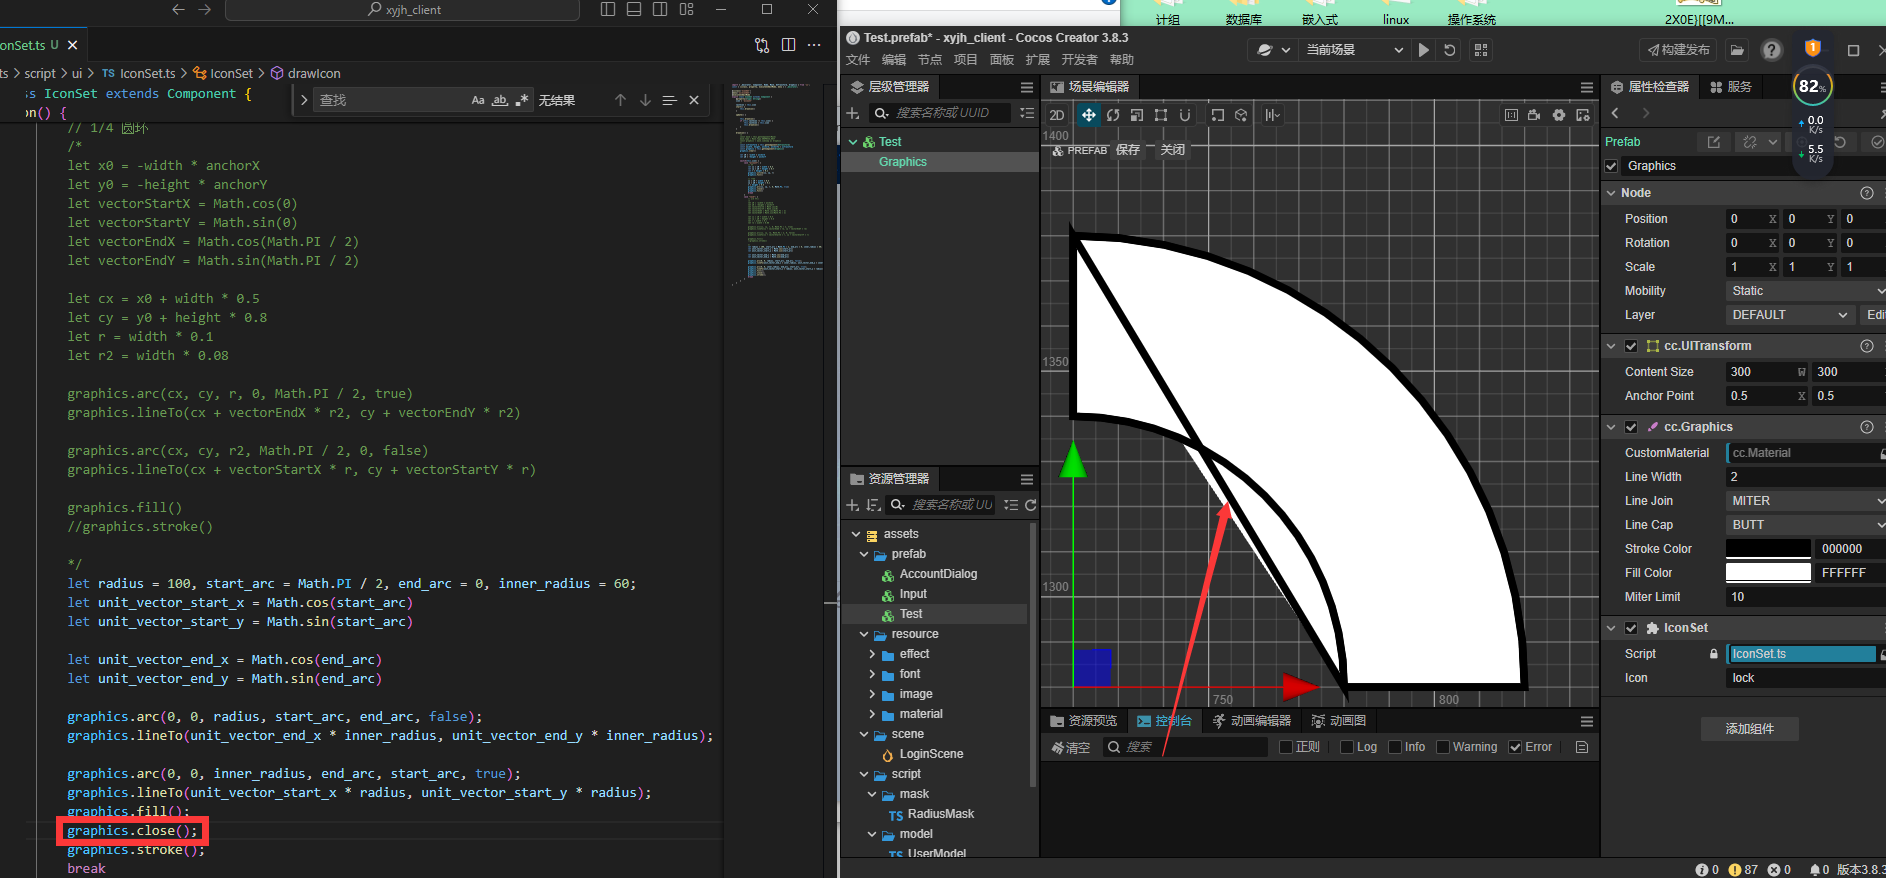Open the 节点 menu
This screenshot has height=878, width=1886.
coord(930,60)
